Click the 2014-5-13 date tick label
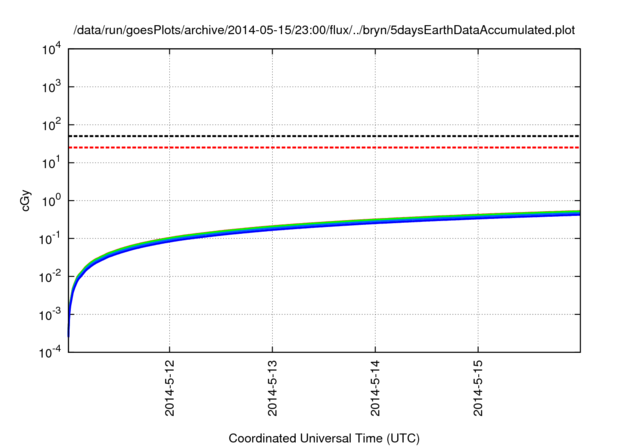The width and height of the screenshot is (640, 448). [272, 388]
